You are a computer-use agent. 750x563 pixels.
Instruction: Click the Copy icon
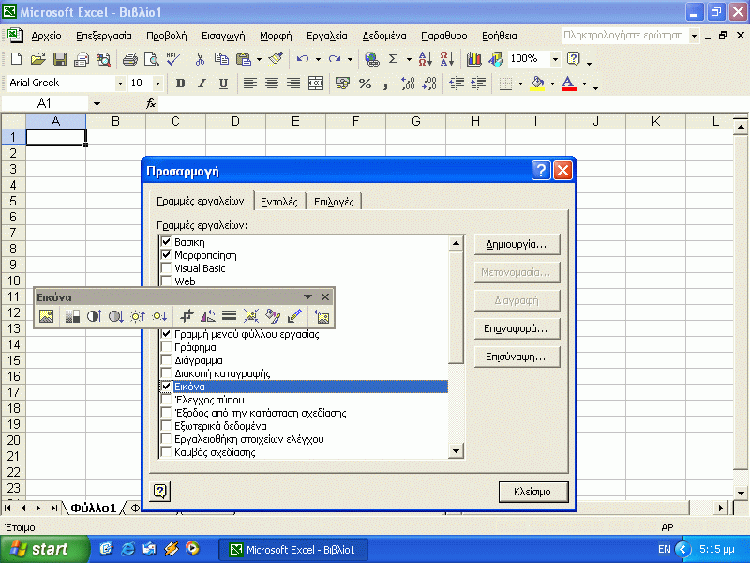(x=221, y=59)
